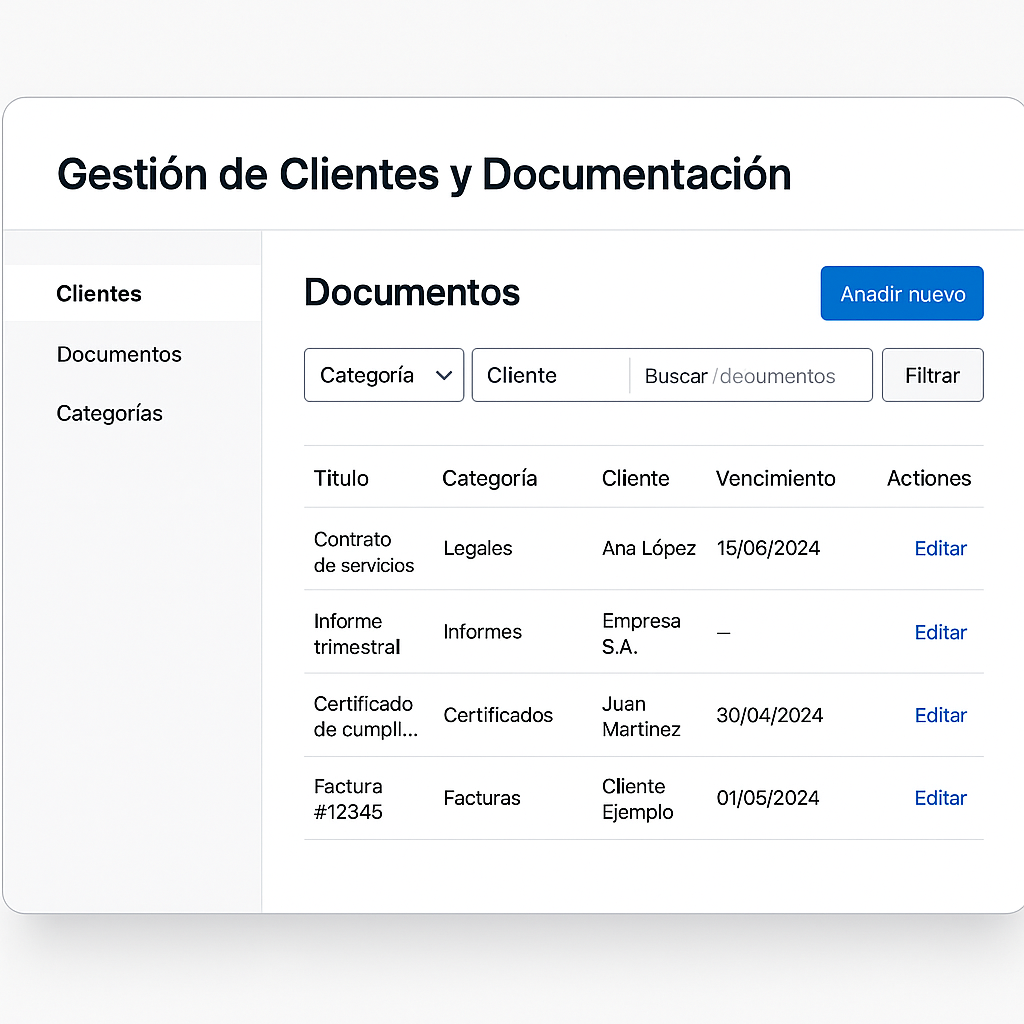Edit the Certificado de cumplimiento entry
The image size is (1024, 1024).
[940, 715]
